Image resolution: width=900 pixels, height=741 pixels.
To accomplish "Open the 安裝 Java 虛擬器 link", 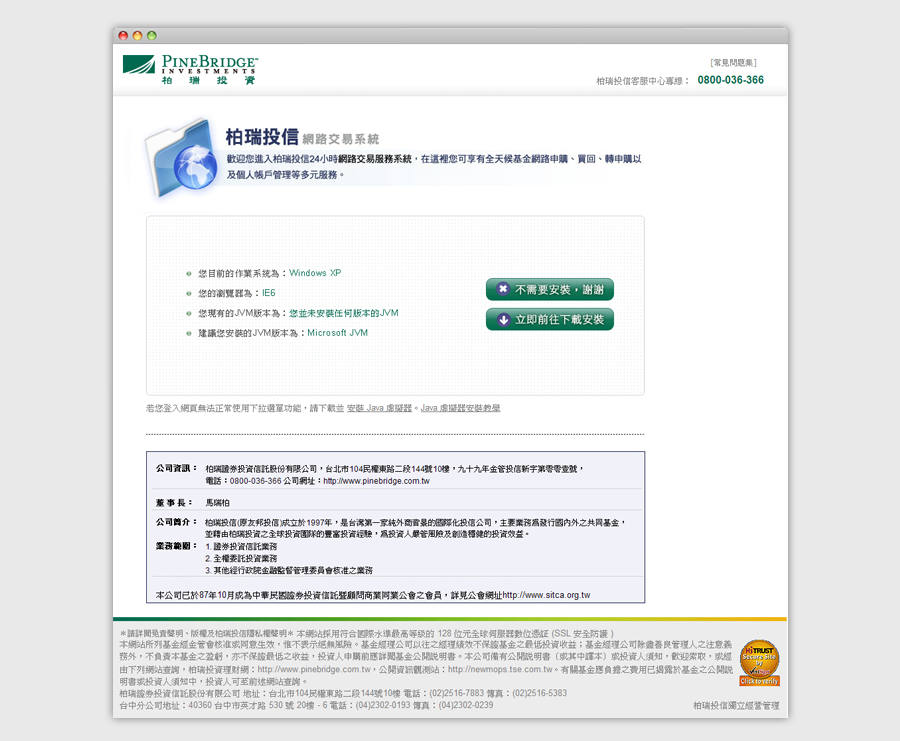I will (x=379, y=408).
